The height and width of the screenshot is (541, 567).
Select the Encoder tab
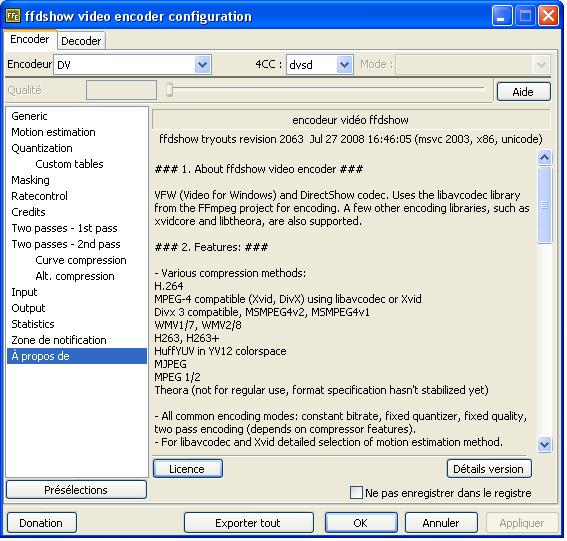coord(30,39)
